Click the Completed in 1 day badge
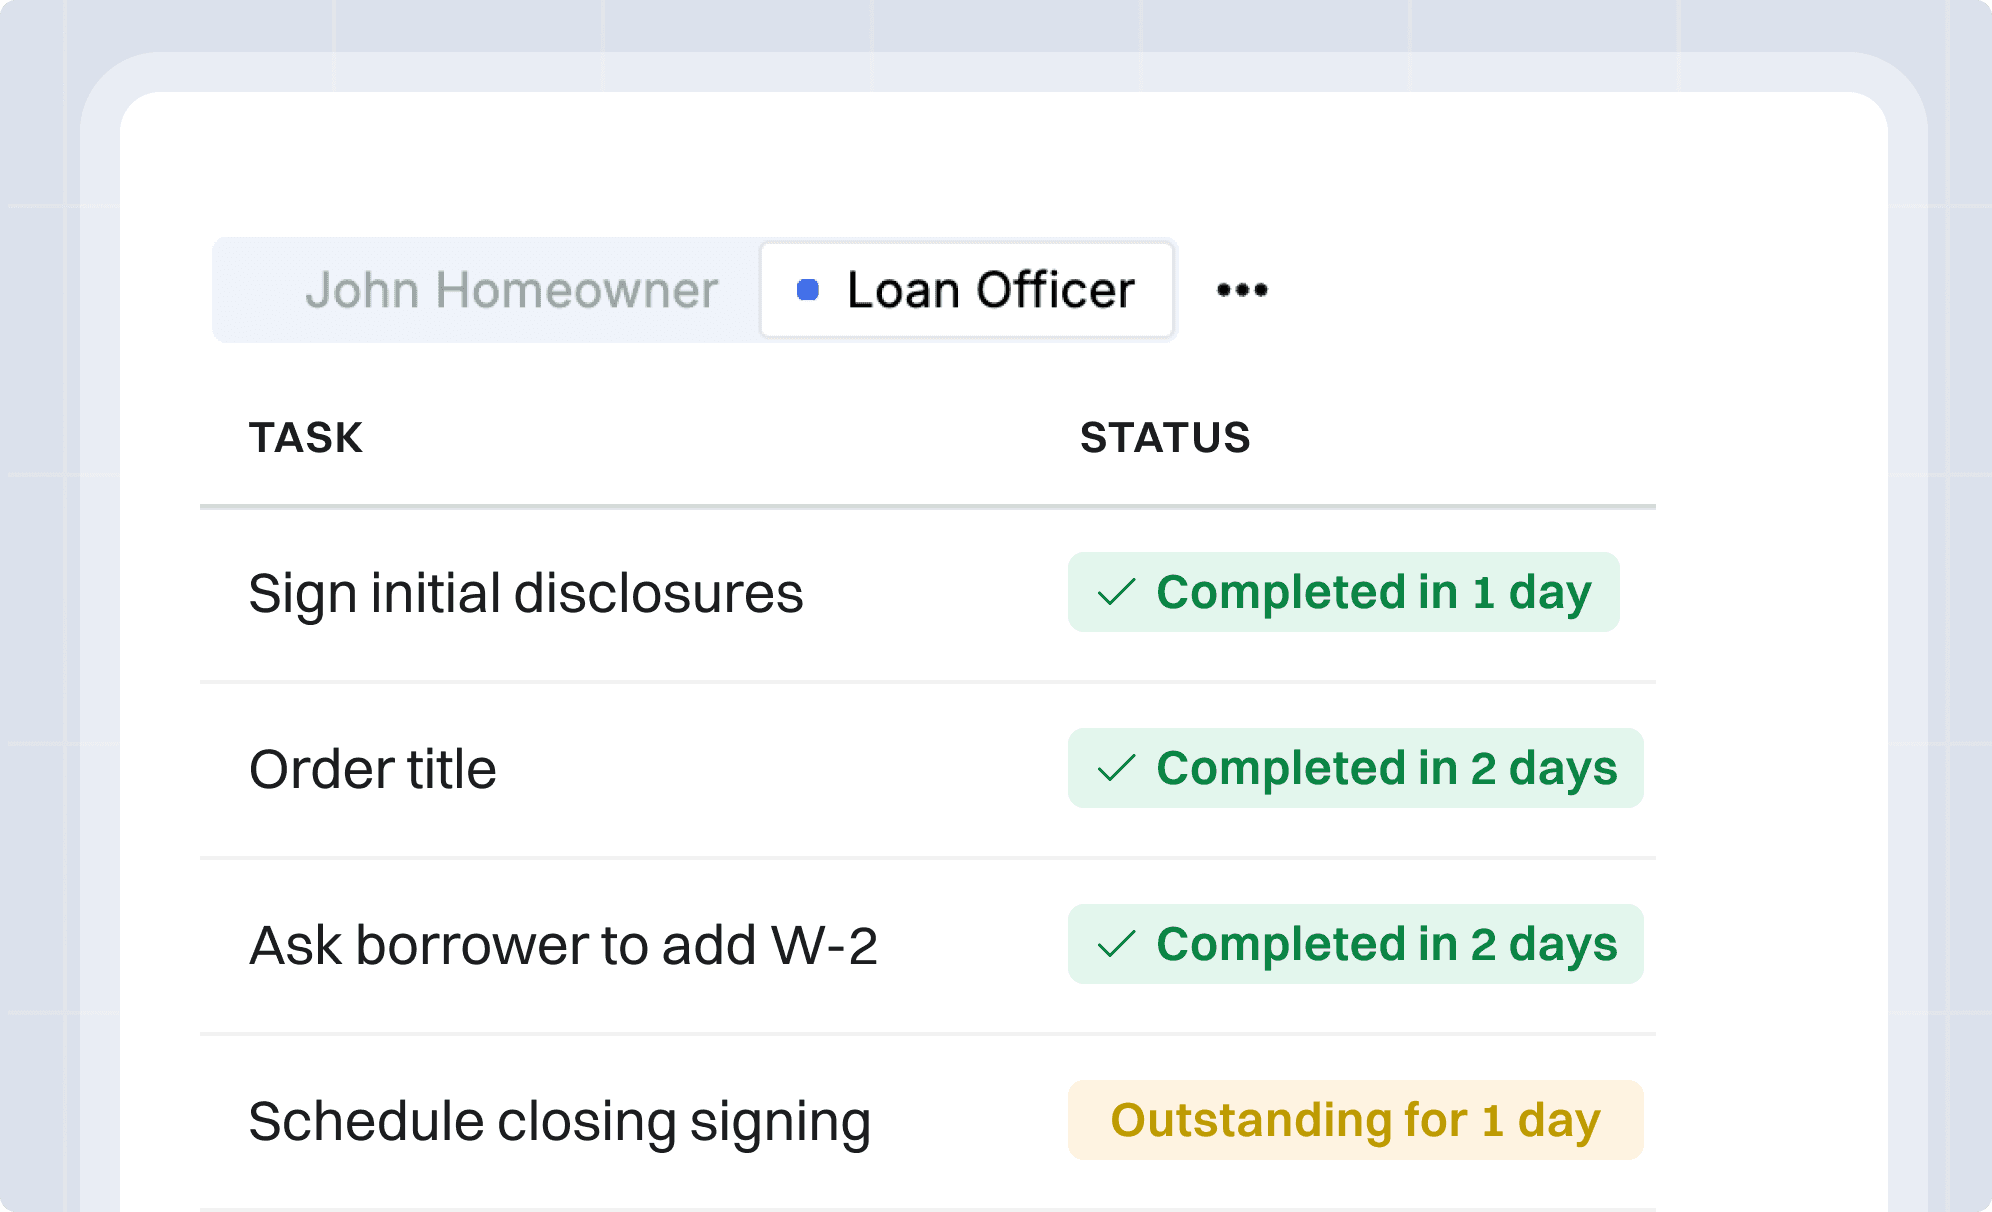The height and width of the screenshot is (1212, 1992). (x=1343, y=592)
